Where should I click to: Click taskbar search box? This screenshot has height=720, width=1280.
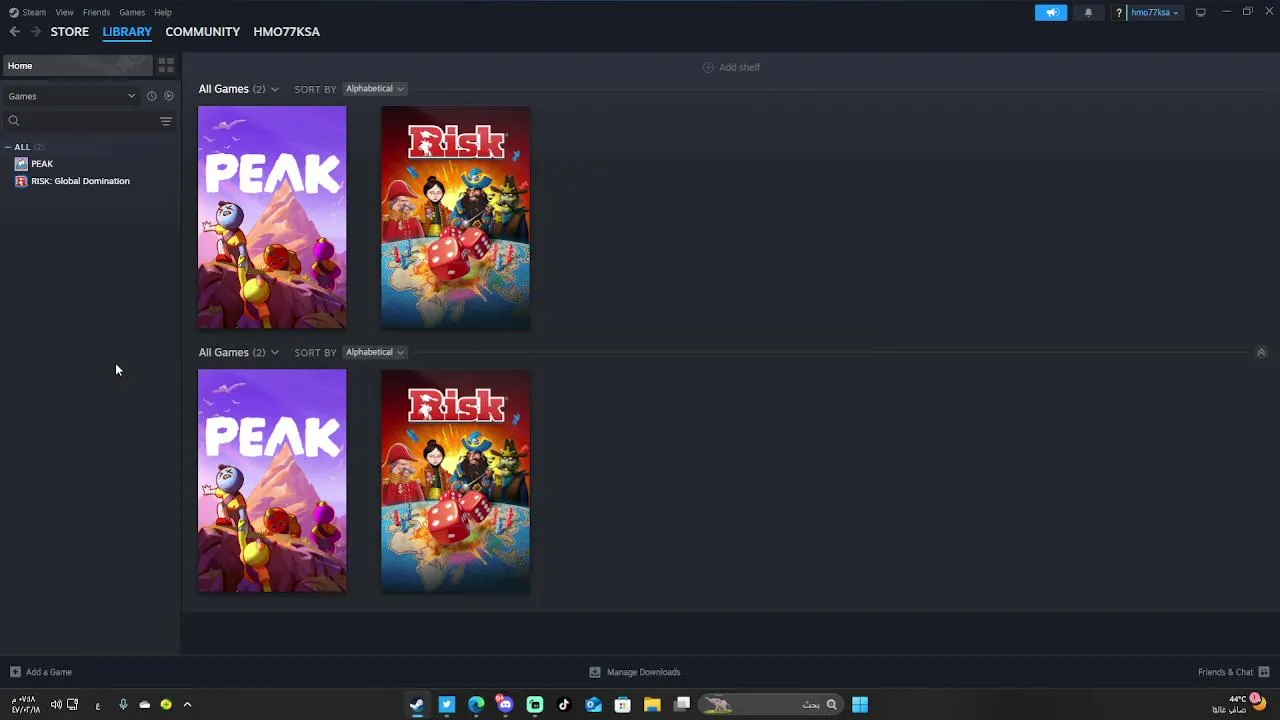[770, 705]
